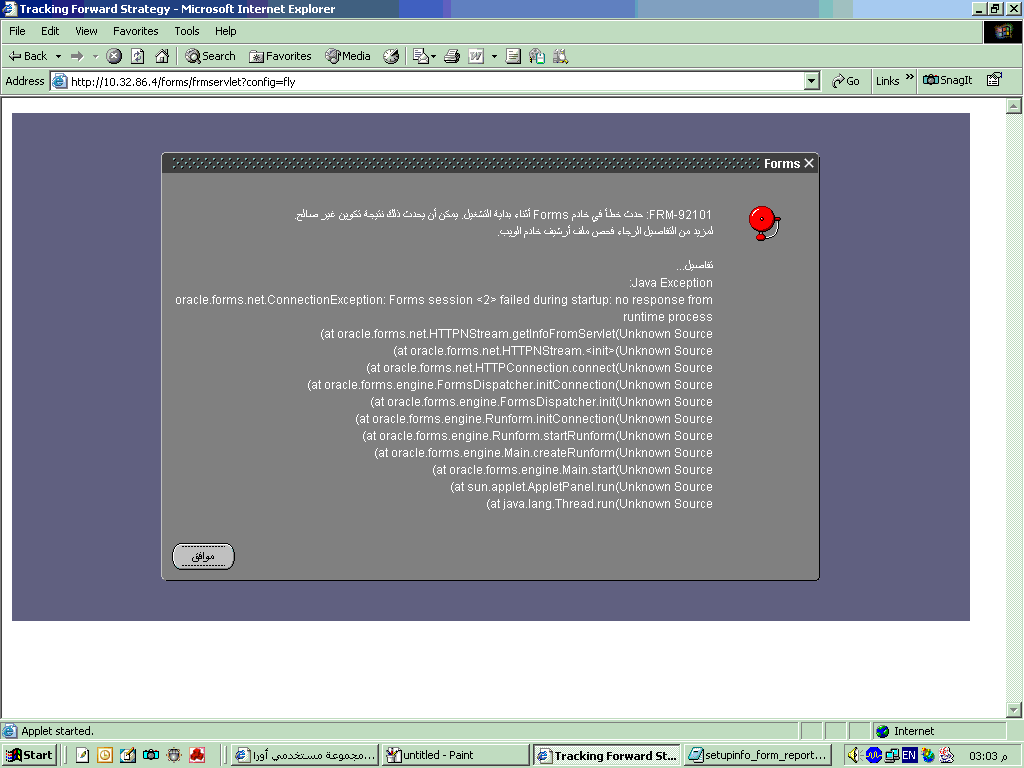Click the Print icon in toolbar

(x=451, y=56)
